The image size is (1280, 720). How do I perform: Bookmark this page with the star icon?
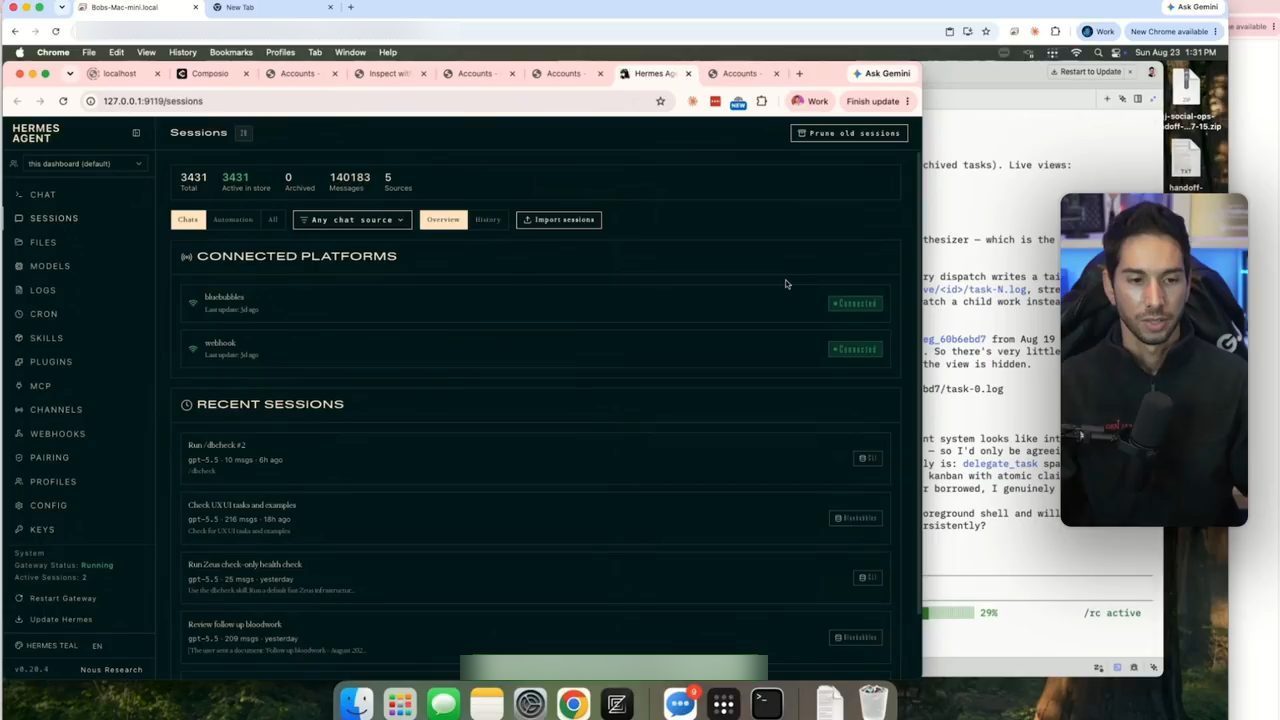click(x=660, y=101)
